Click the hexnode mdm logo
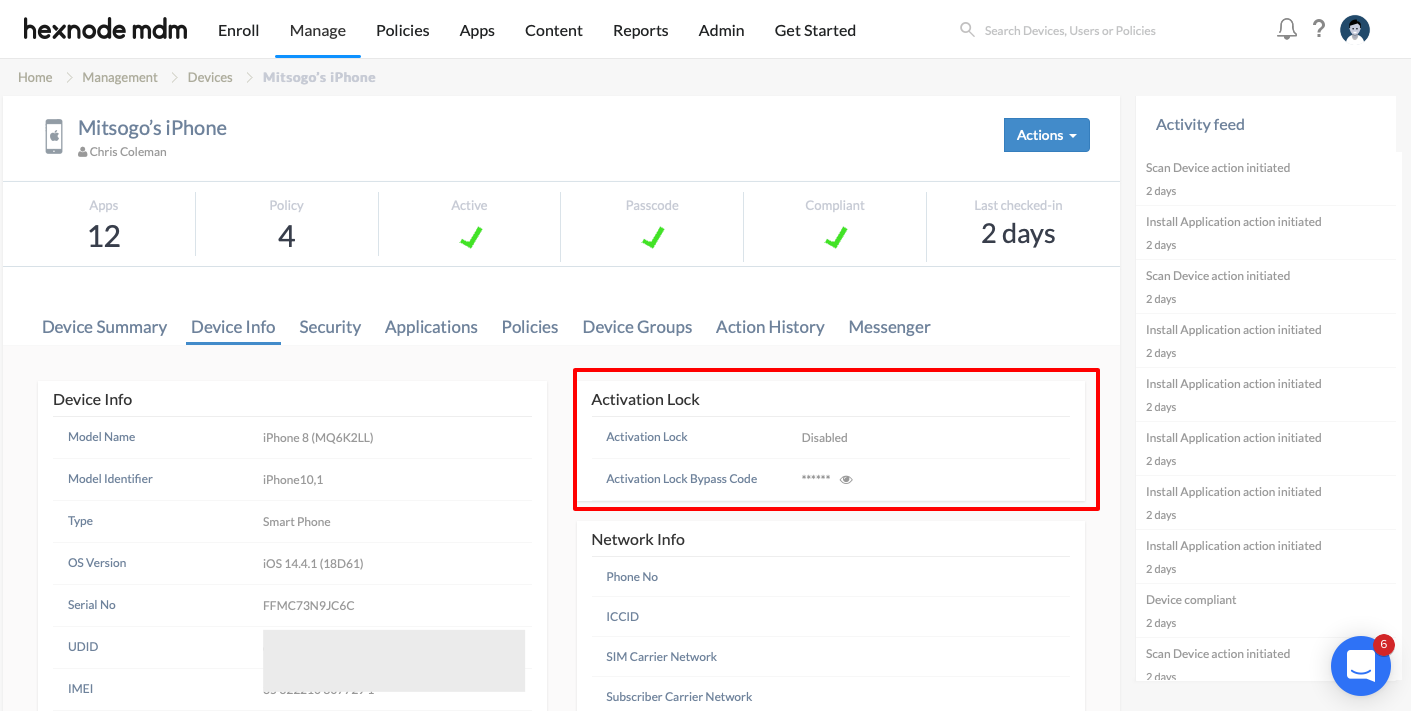 [x=105, y=30]
